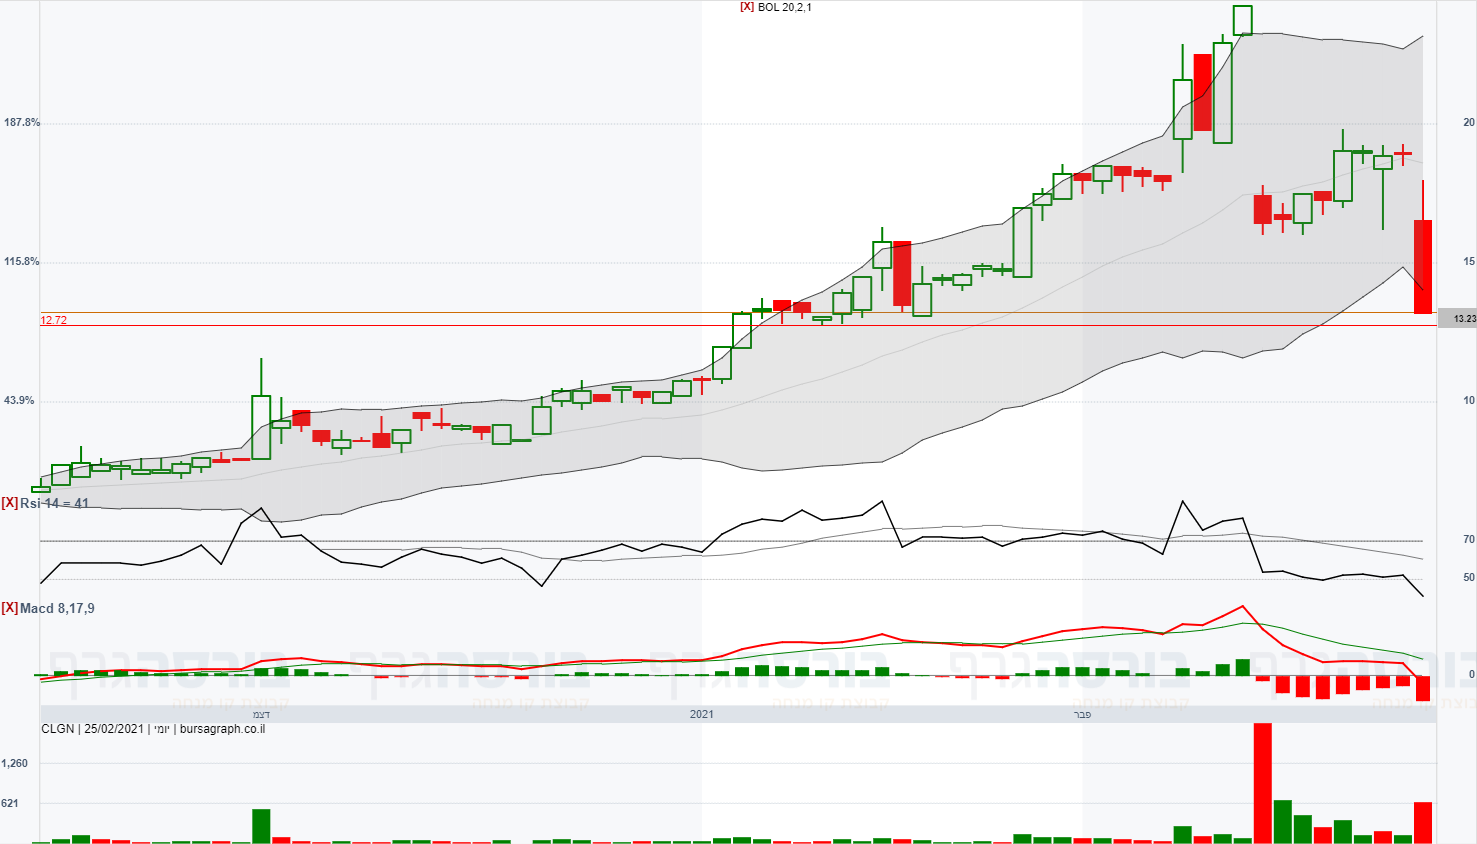Click the 115.8% percent axis label

[22, 261]
